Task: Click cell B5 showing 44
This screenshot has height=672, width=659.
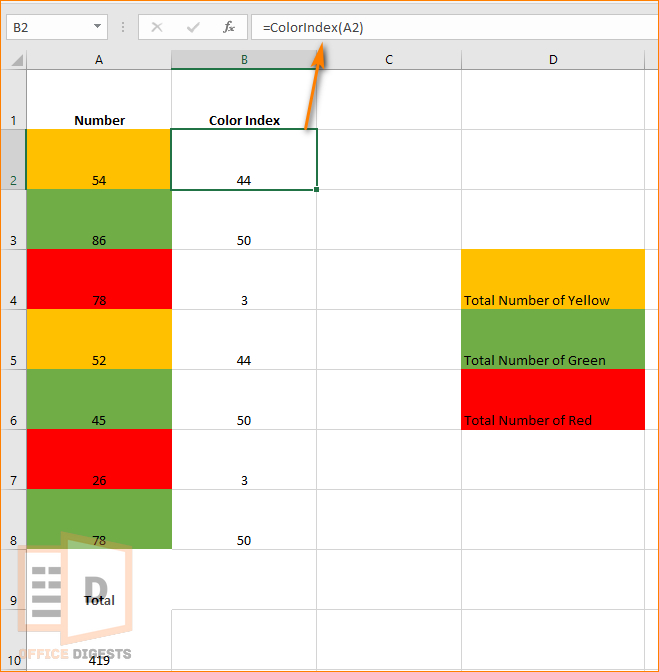Action: (244, 339)
